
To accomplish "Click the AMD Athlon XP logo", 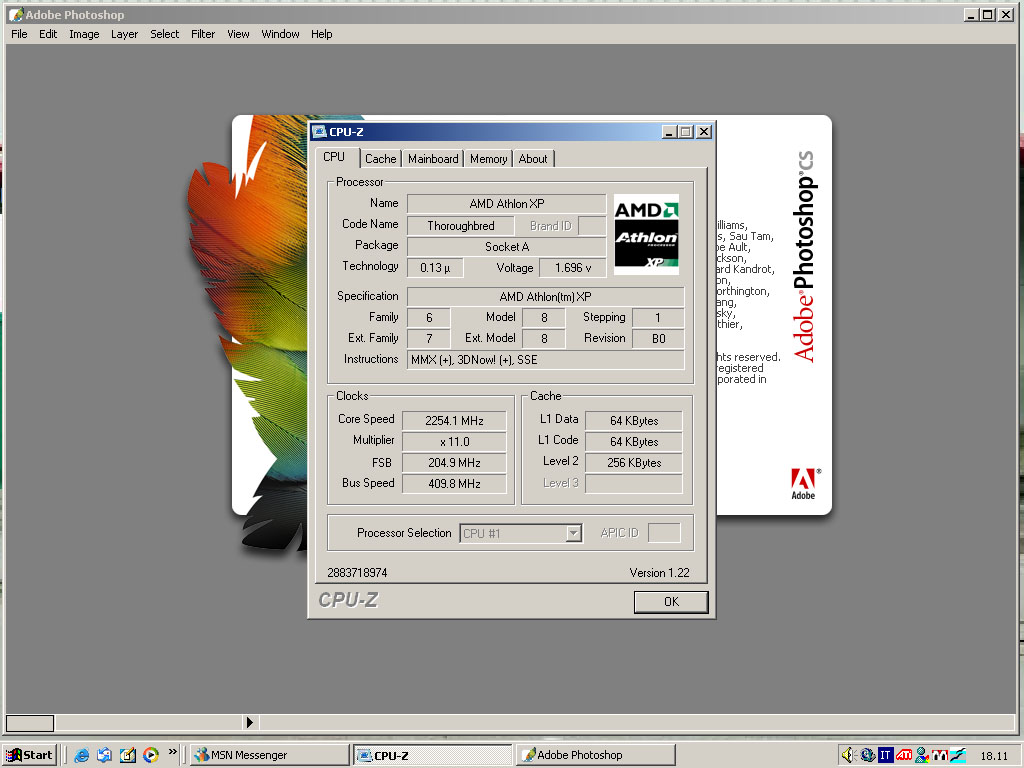I will 646,234.
